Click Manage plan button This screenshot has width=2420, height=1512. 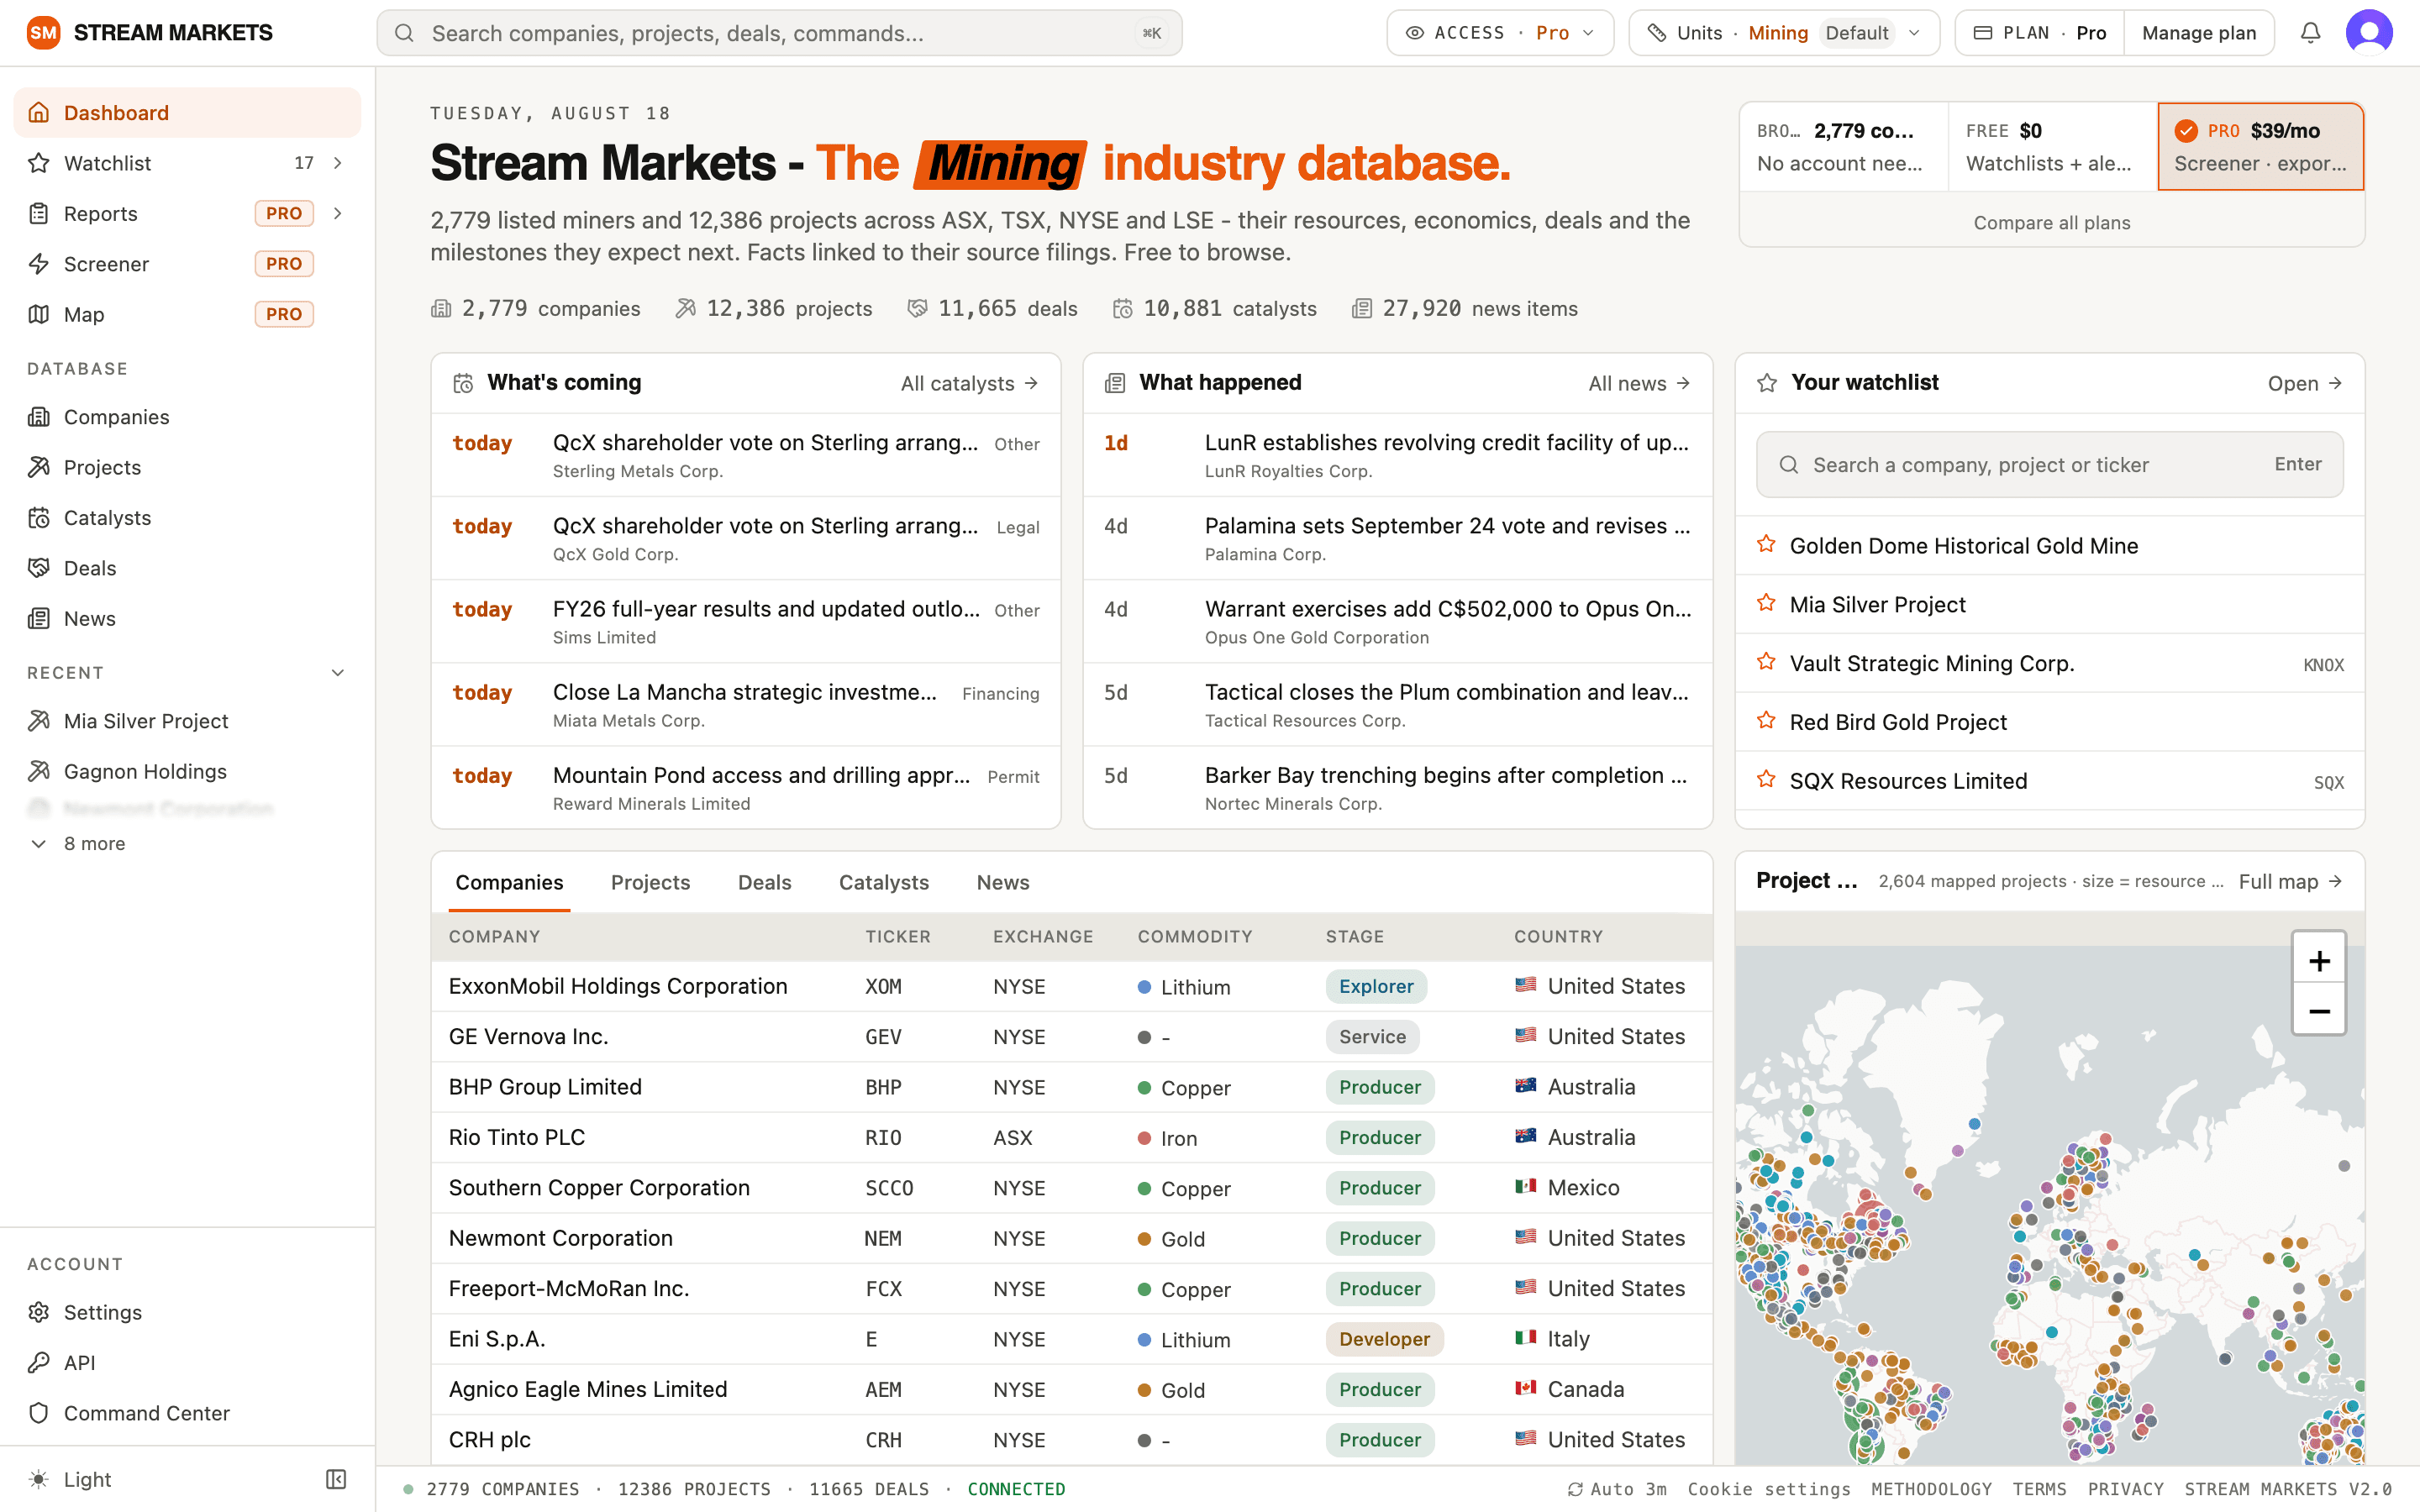pos(2198,33)
